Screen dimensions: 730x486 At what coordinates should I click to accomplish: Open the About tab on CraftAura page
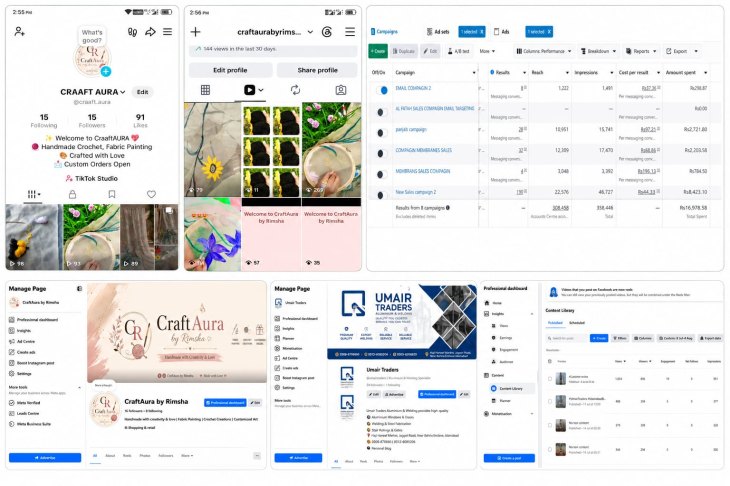110,456
